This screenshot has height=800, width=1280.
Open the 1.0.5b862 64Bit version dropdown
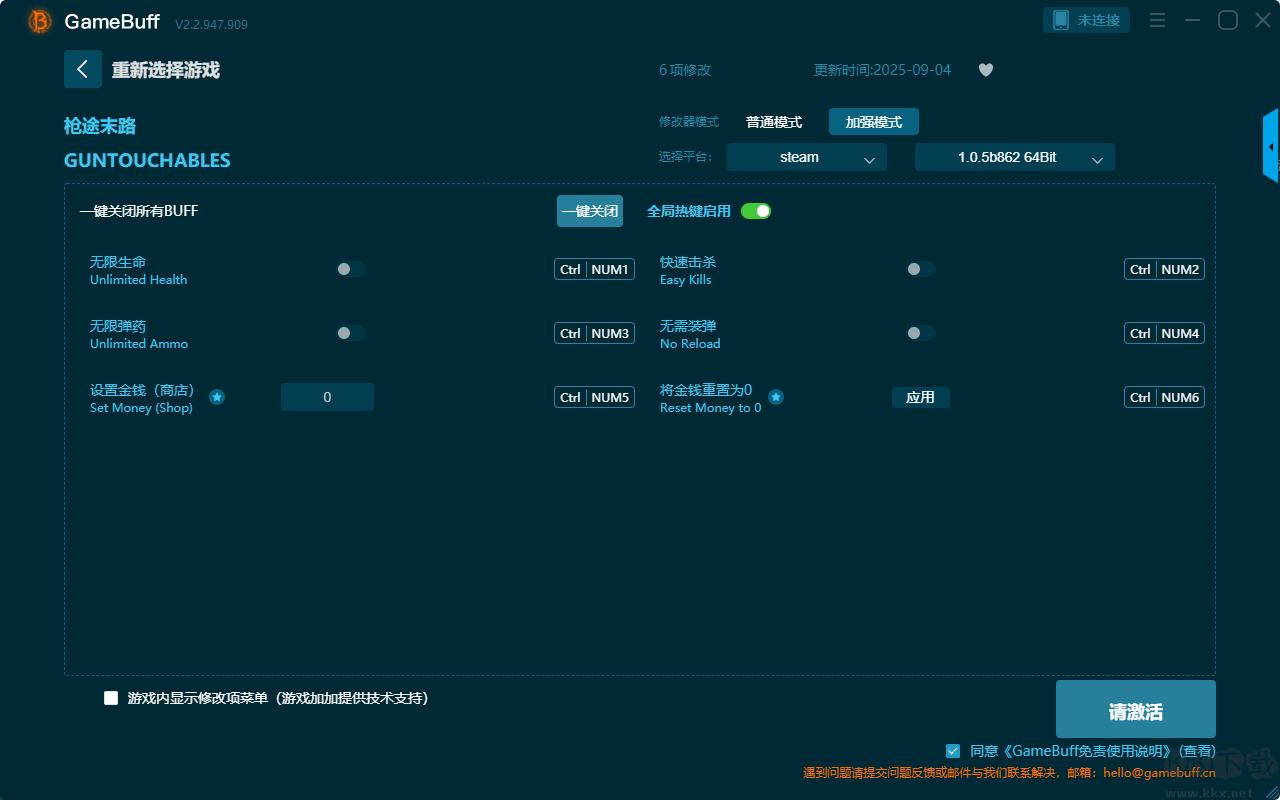pyautogui.click(x=1014, y=157)
